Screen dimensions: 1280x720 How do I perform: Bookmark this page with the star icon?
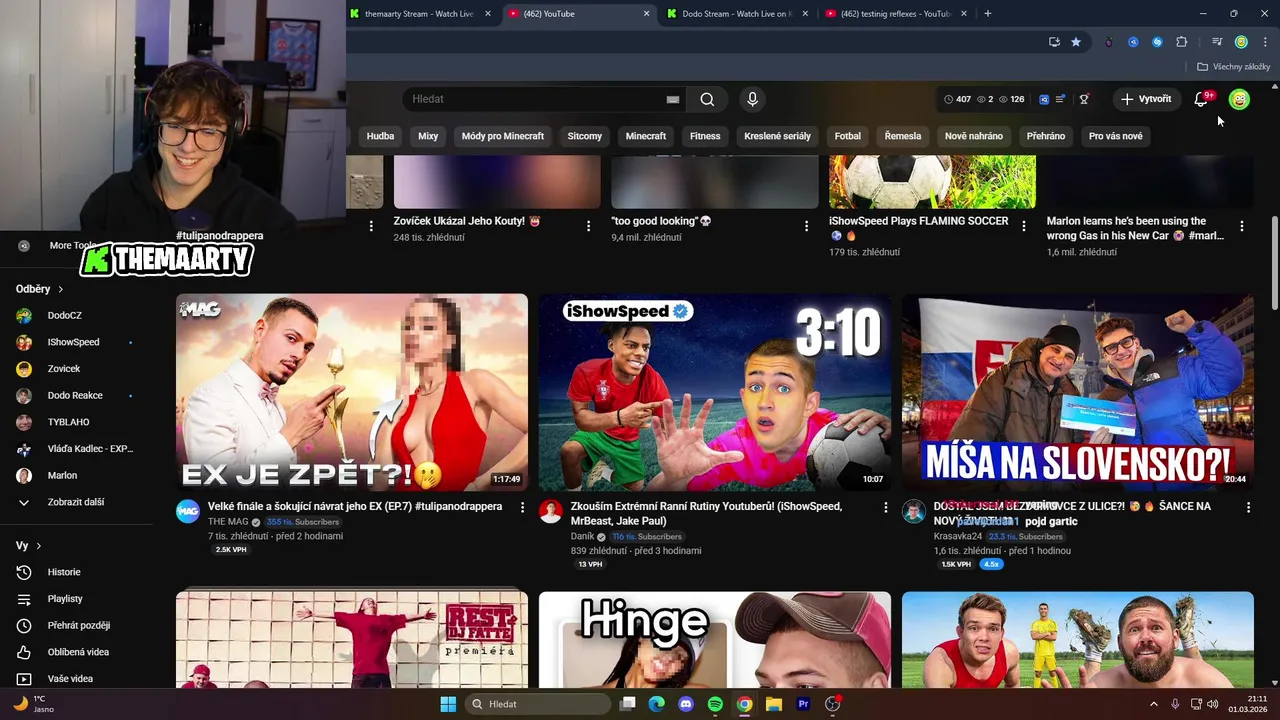[x=1076, y=42]
